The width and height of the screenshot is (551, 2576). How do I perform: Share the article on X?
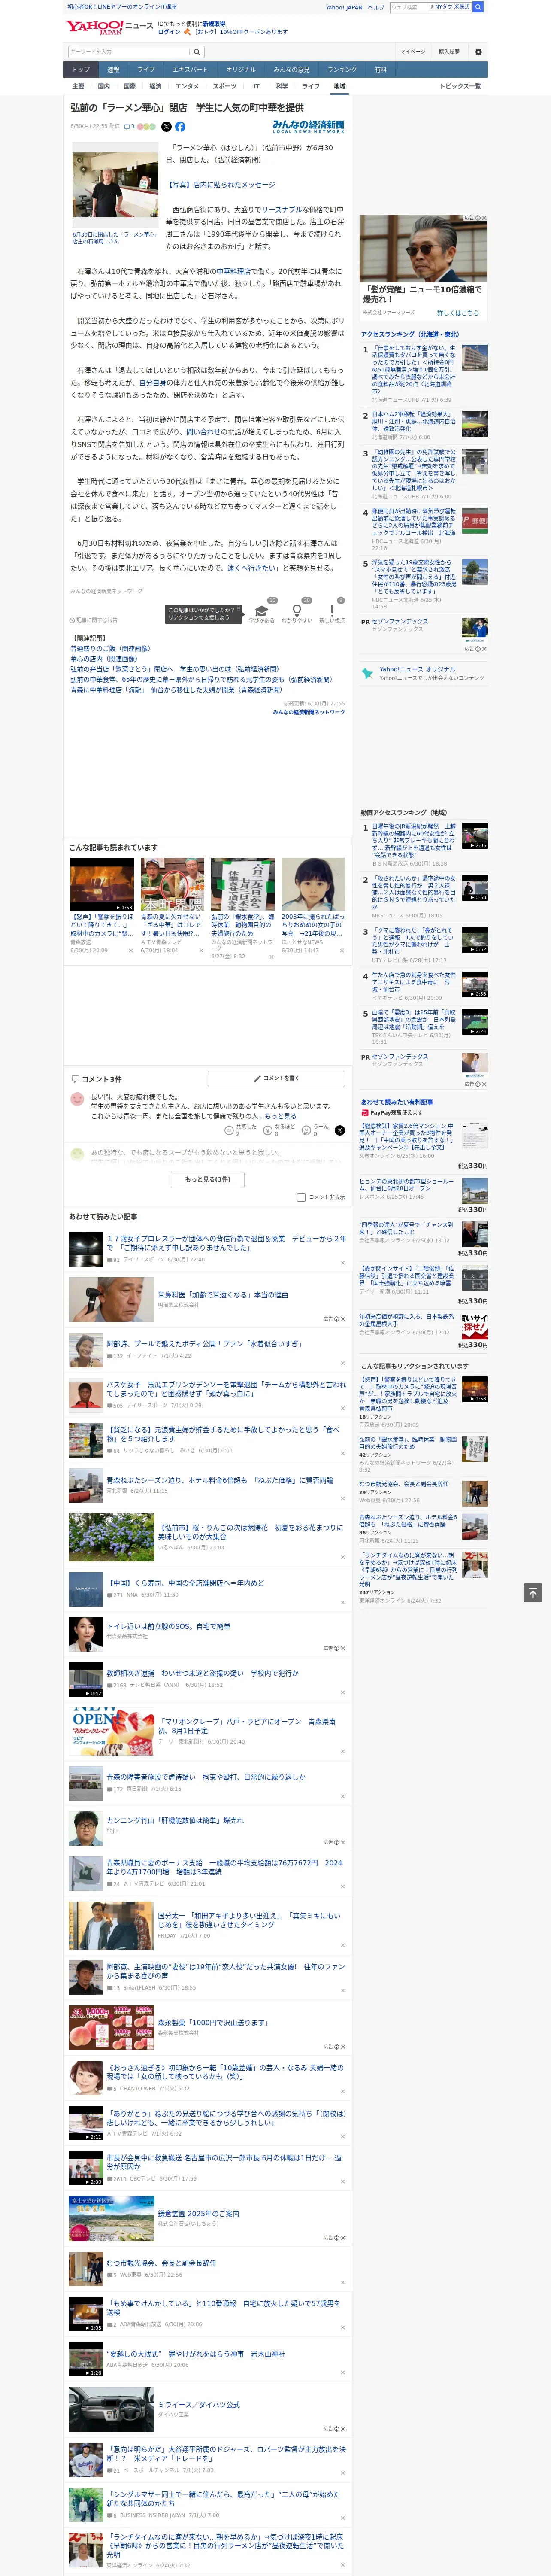[166, 127]
